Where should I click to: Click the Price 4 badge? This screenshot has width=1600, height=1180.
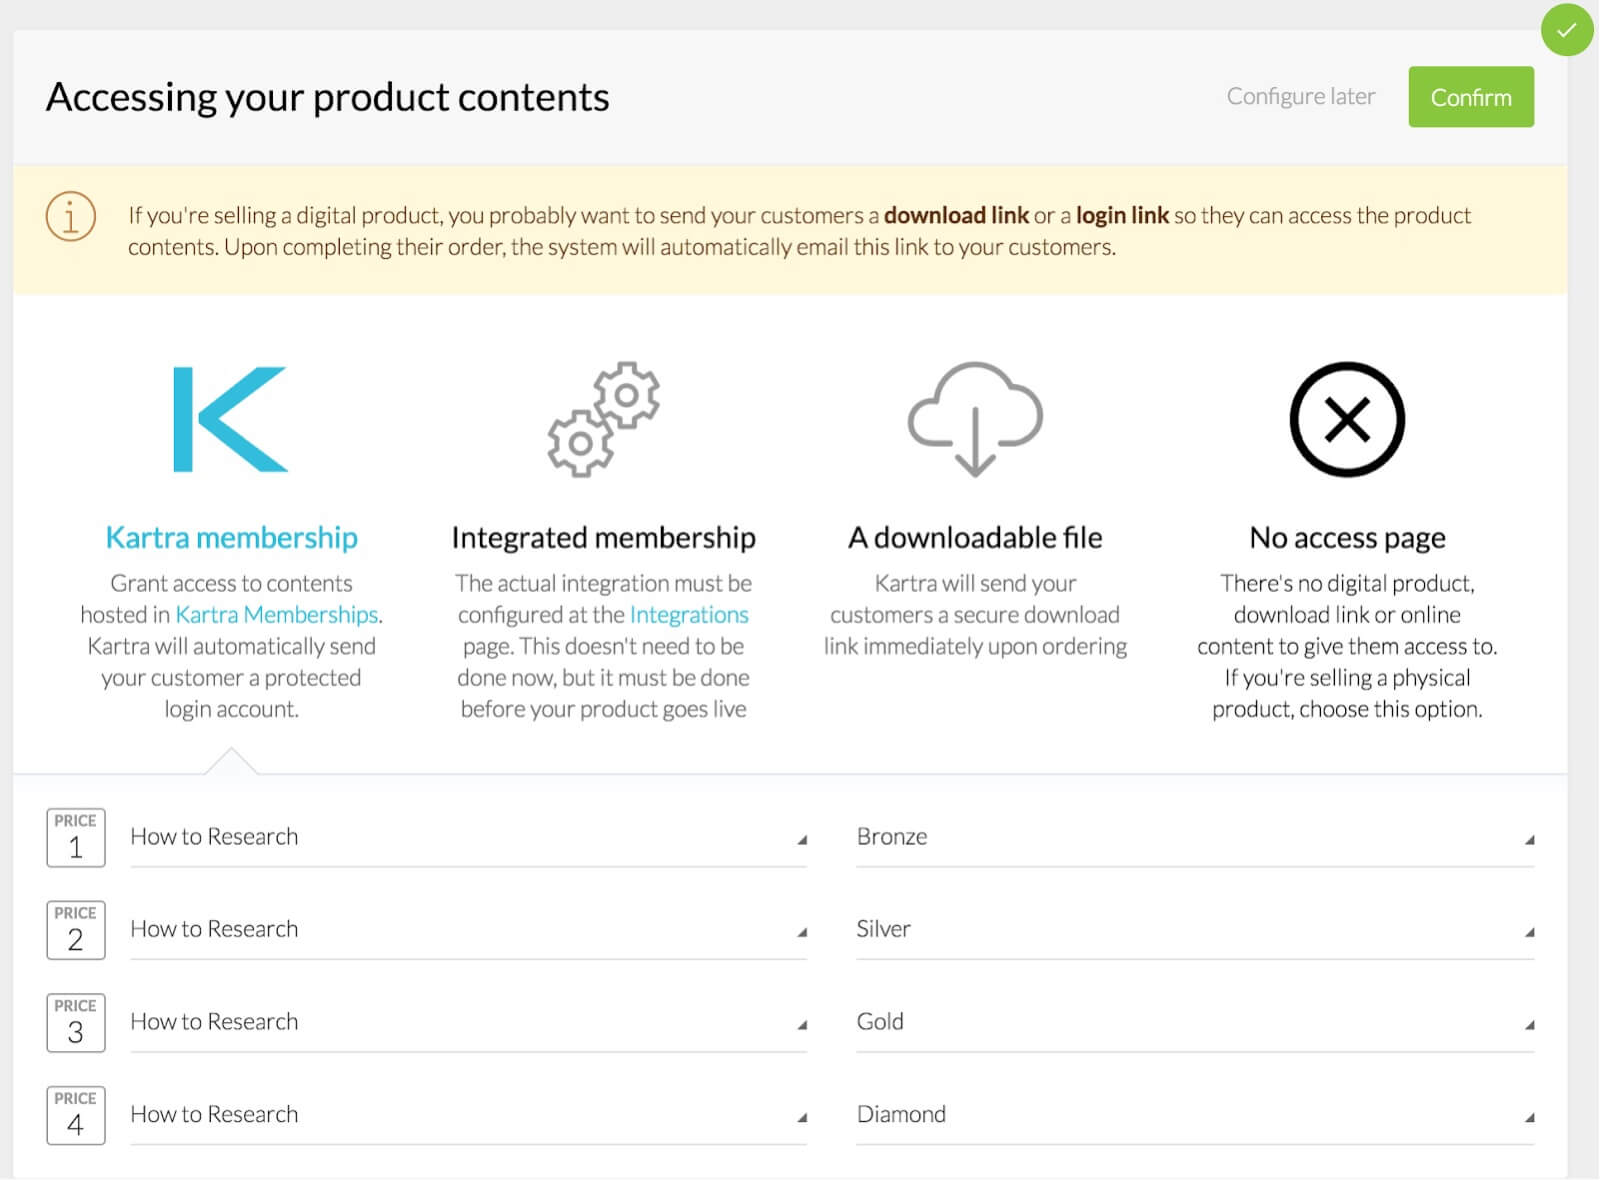click(76, 1115)
